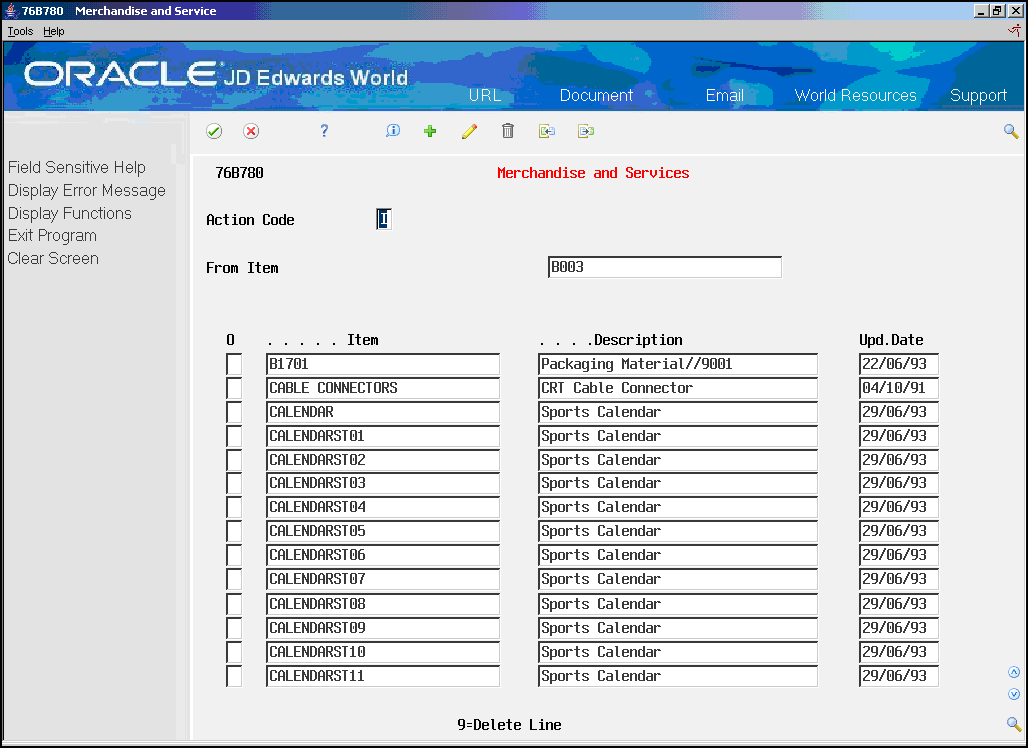Click item field CALENDARST08
This screenshot has width=1028, height=748.
click(383, 604)
